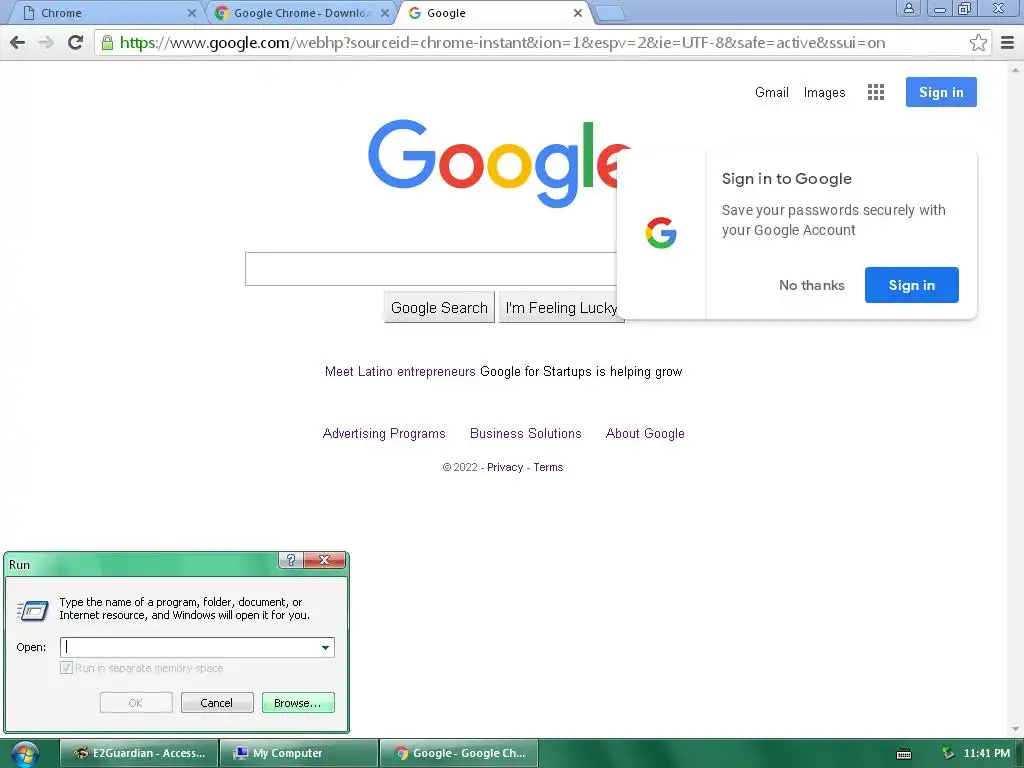Reload the page with the refresh icon
This screenshot has height=768, width=1024.
pos(75,42)
